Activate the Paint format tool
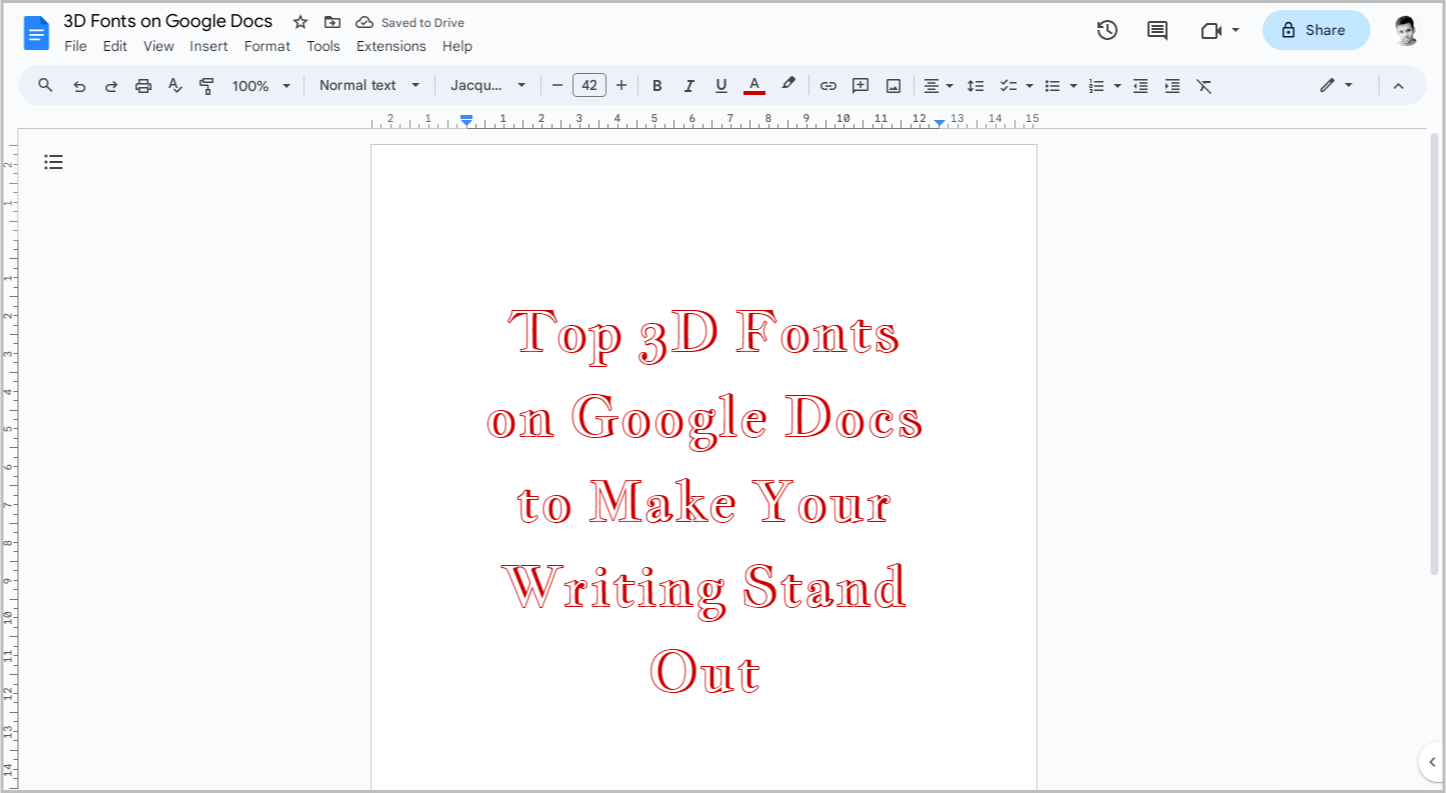The height and width of the screenshot is (793, 1446). [x=207, y=86]
